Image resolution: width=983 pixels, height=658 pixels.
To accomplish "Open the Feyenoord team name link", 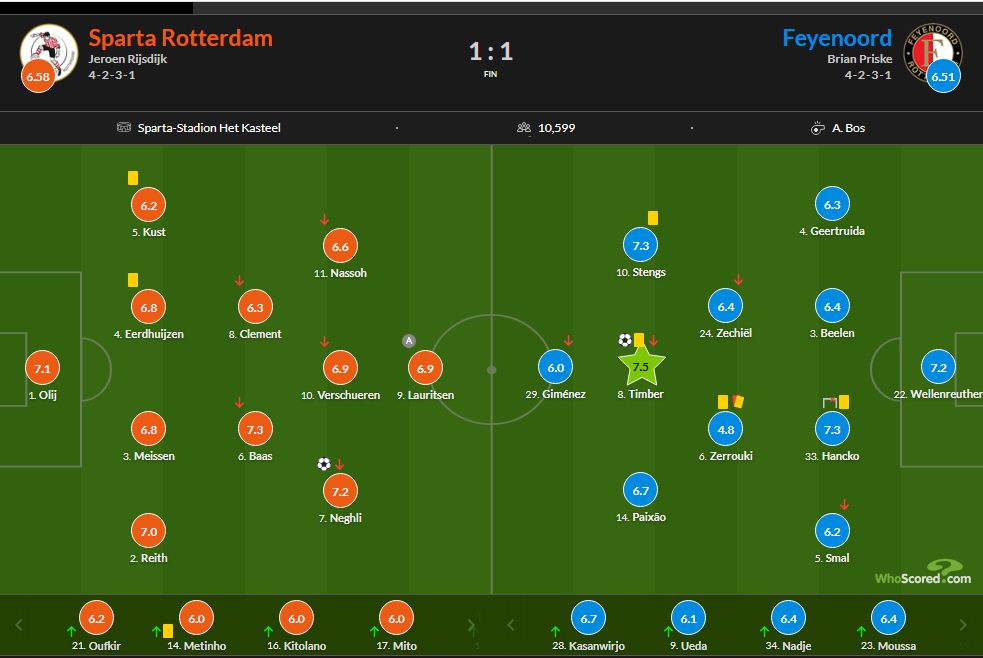I will click(x=836, y=38).
